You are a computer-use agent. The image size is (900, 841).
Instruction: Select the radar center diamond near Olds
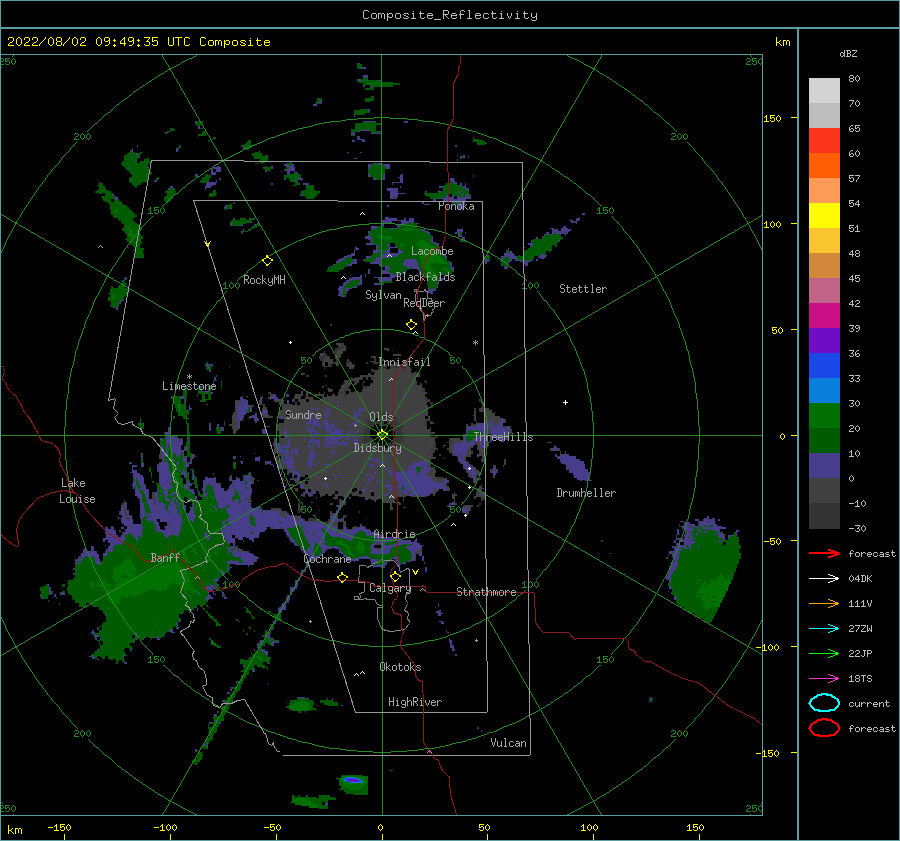click(x=382, y=435)
